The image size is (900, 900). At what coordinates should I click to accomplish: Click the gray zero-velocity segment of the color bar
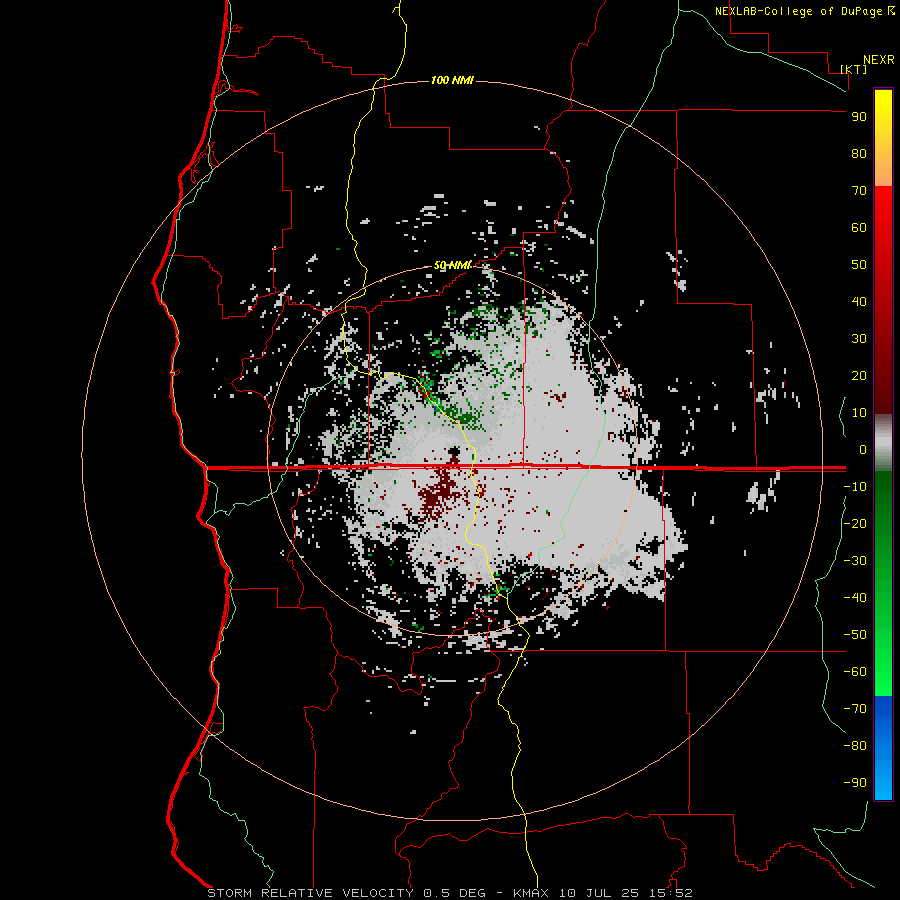883,443
